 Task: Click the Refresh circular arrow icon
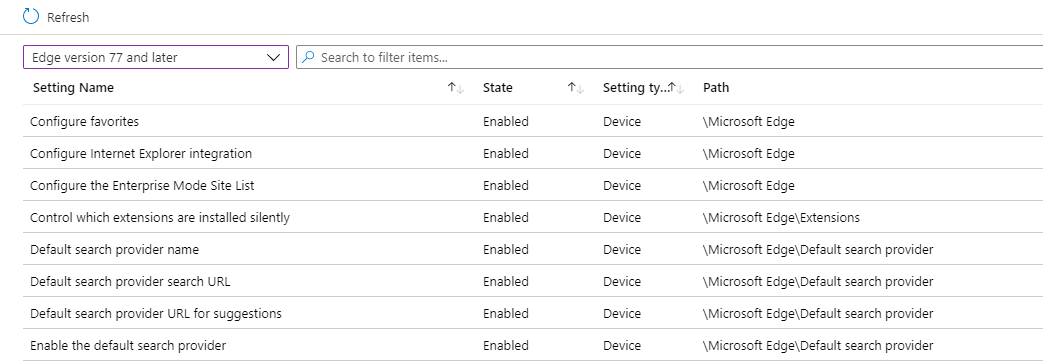[x=31, y=17]
